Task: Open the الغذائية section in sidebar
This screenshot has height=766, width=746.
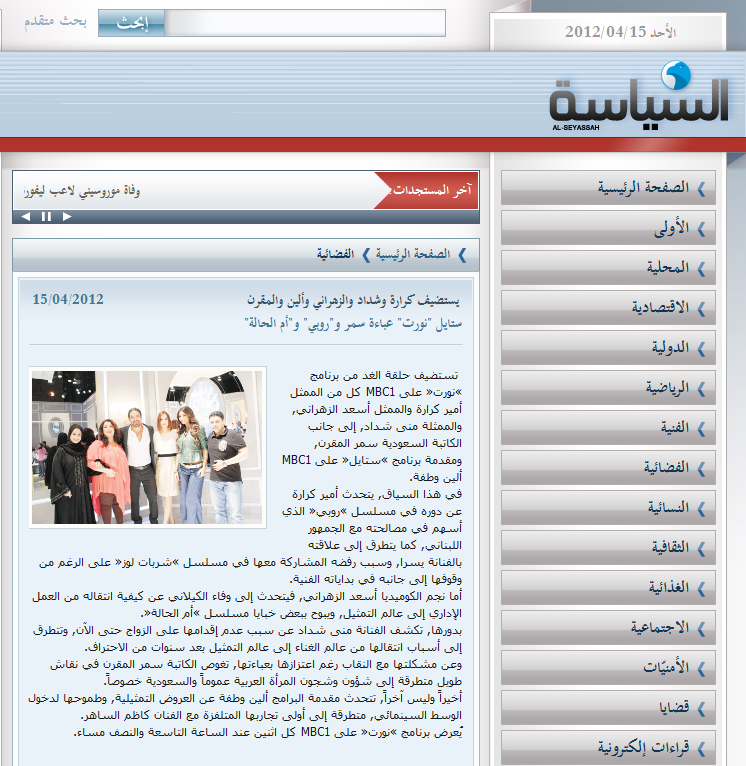Action: [x=608, y=588]
